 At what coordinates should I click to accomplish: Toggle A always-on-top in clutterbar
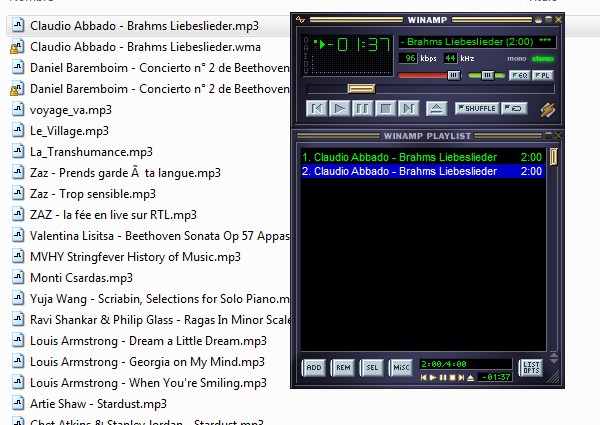coord(306,47)
